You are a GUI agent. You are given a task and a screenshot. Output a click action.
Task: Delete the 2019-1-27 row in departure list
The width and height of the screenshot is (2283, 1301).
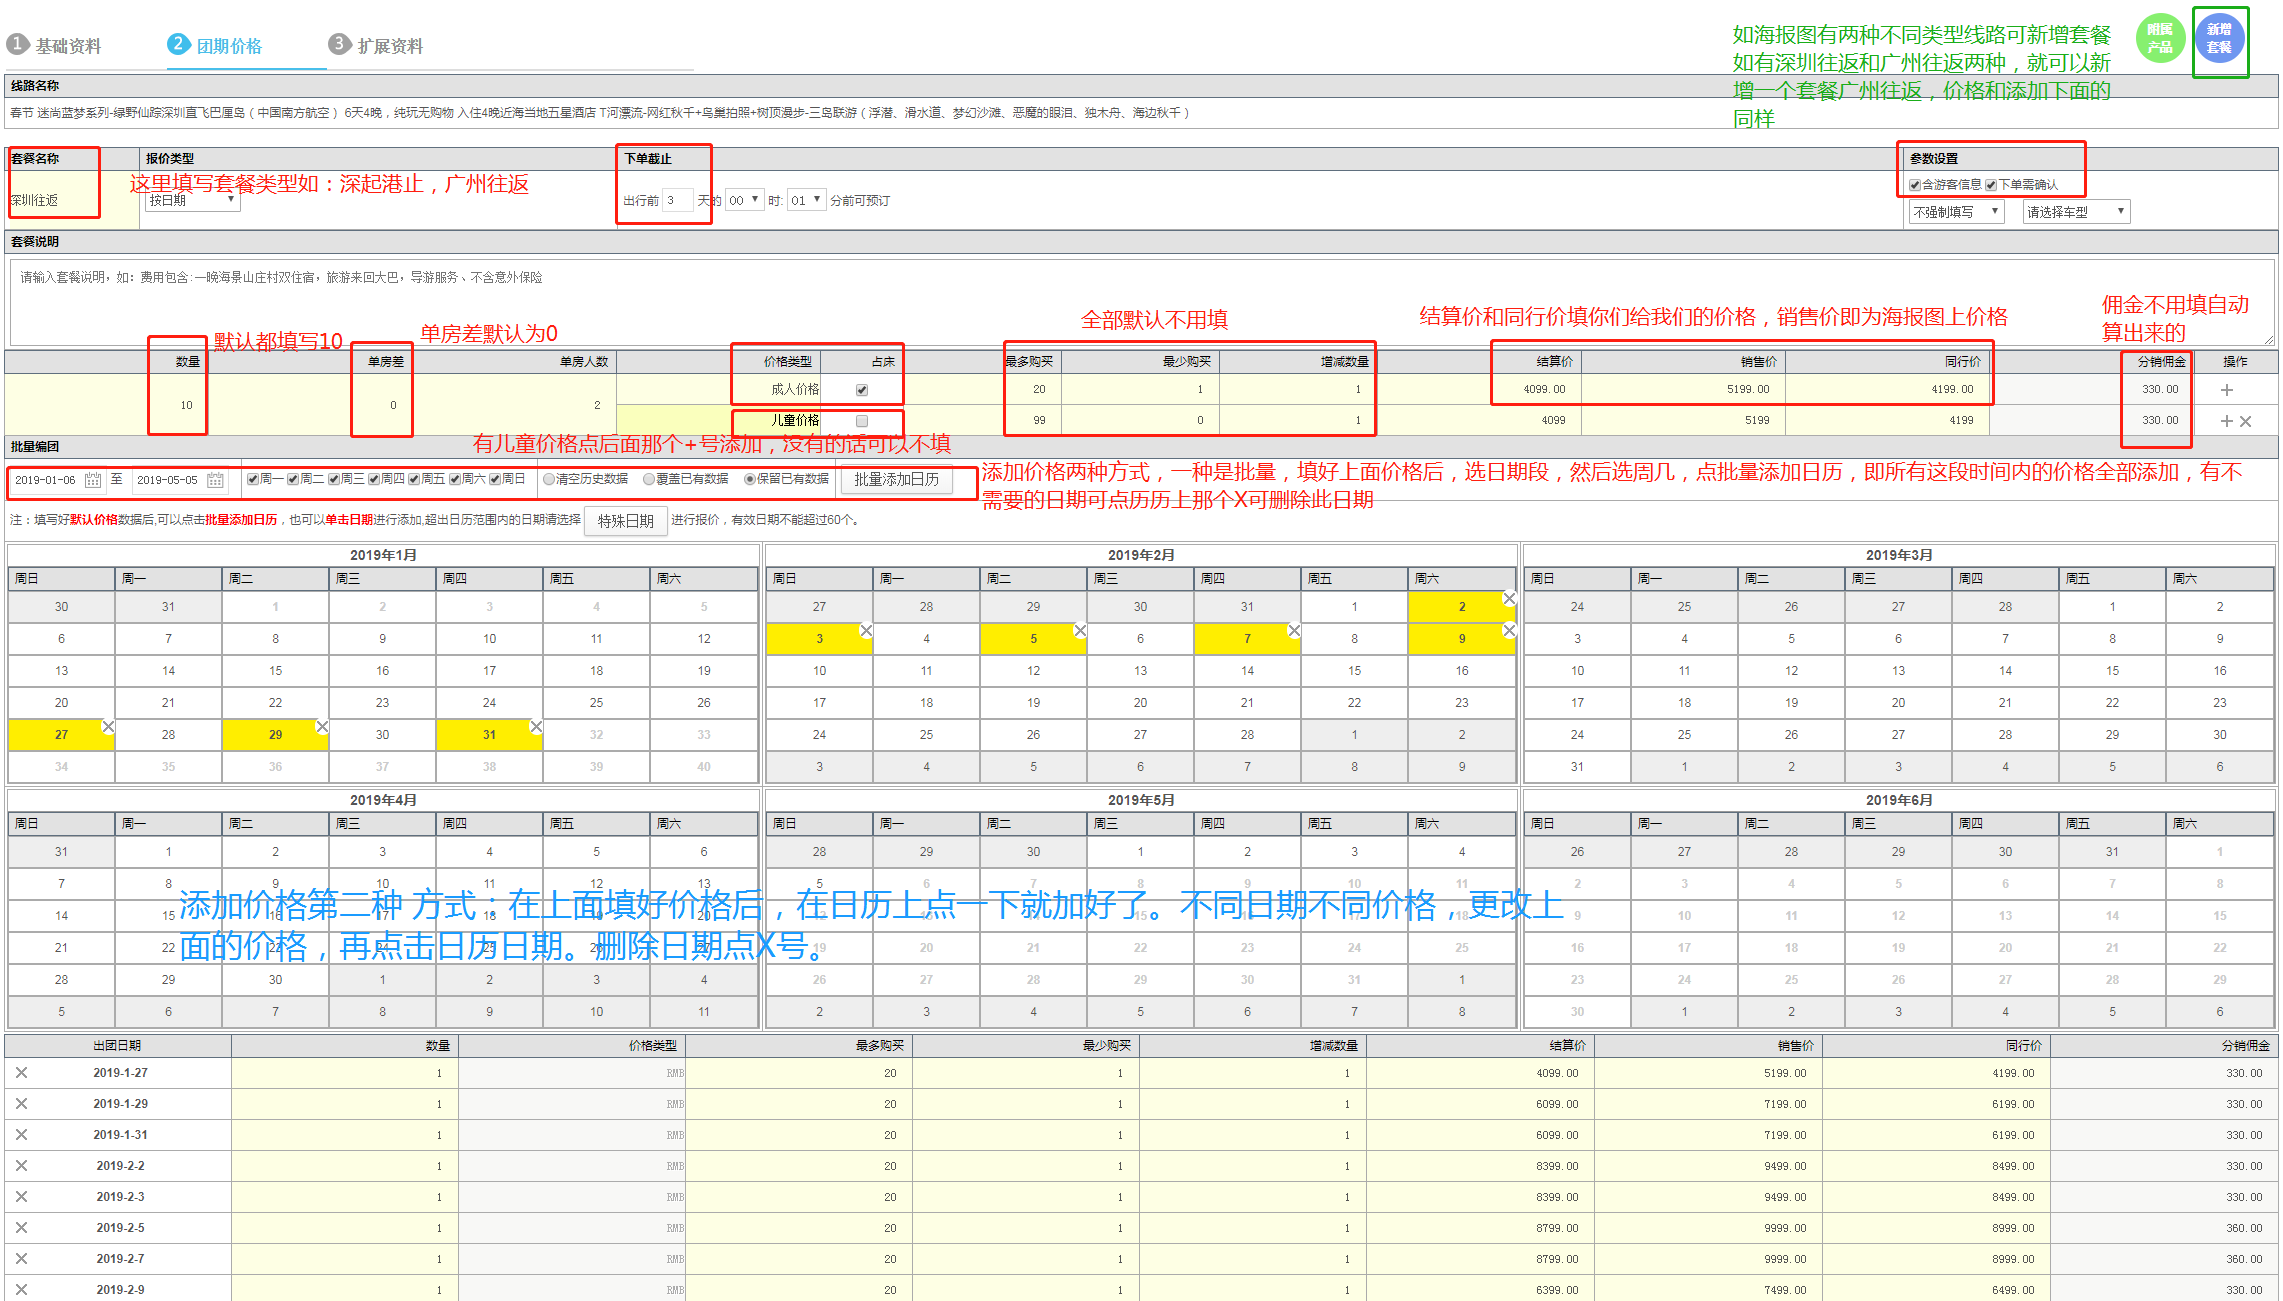pyautogui.click(x=21, y=1072)
